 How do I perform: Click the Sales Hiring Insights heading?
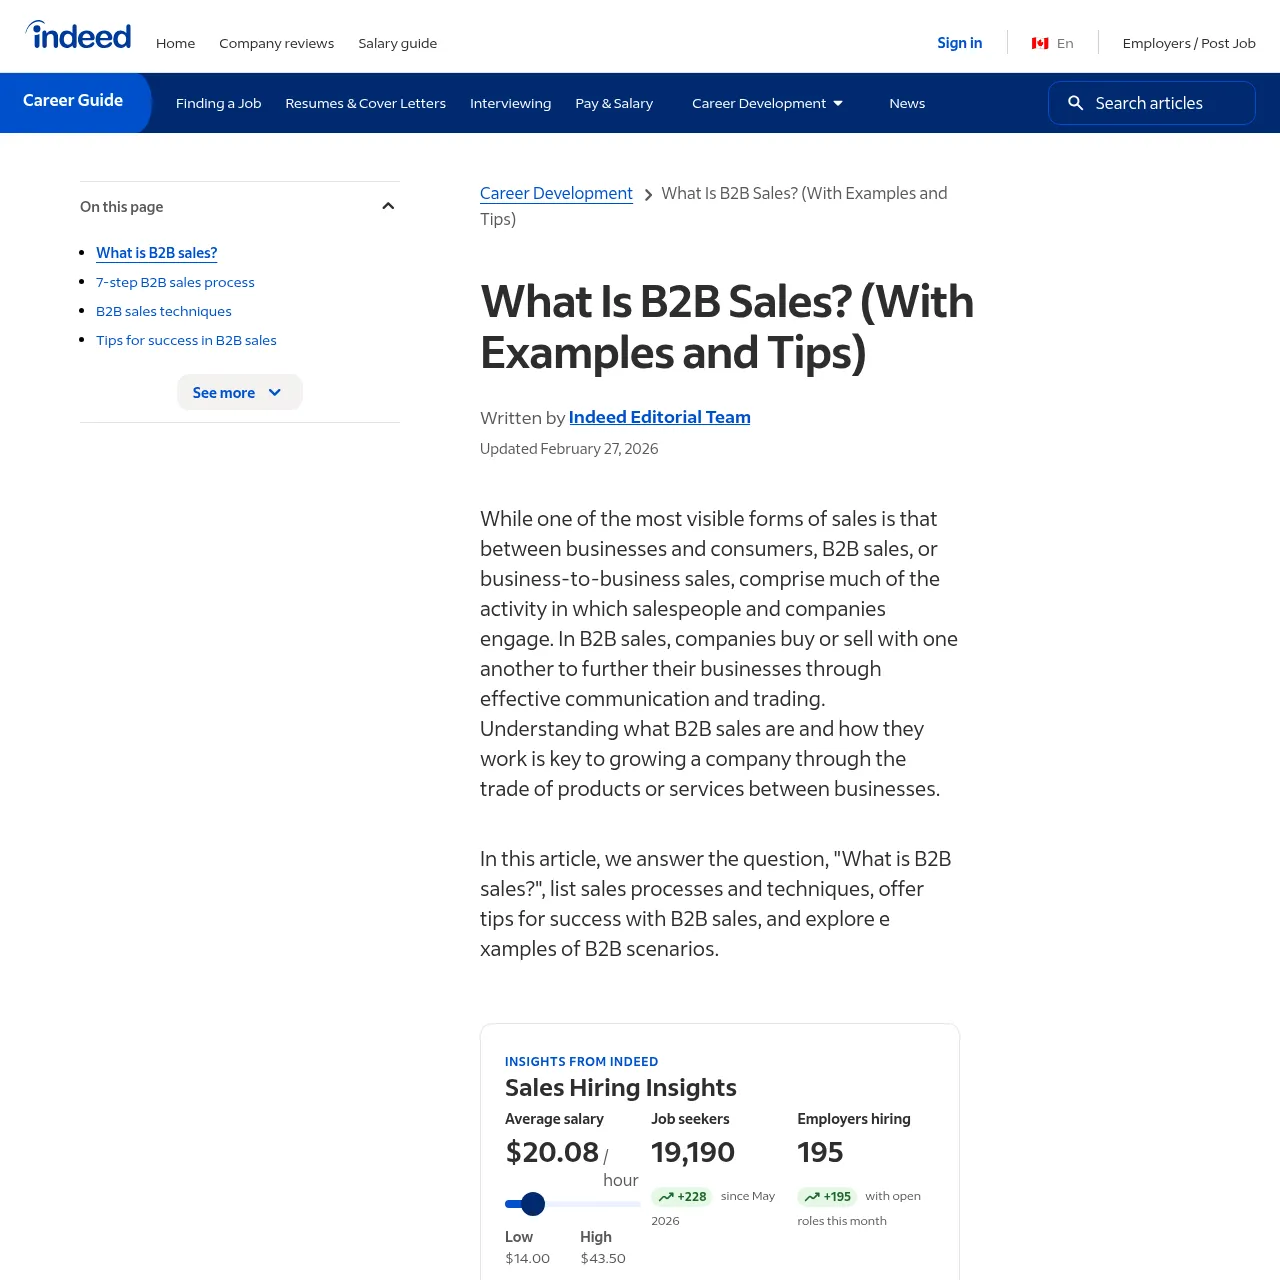click(620, 1087)
